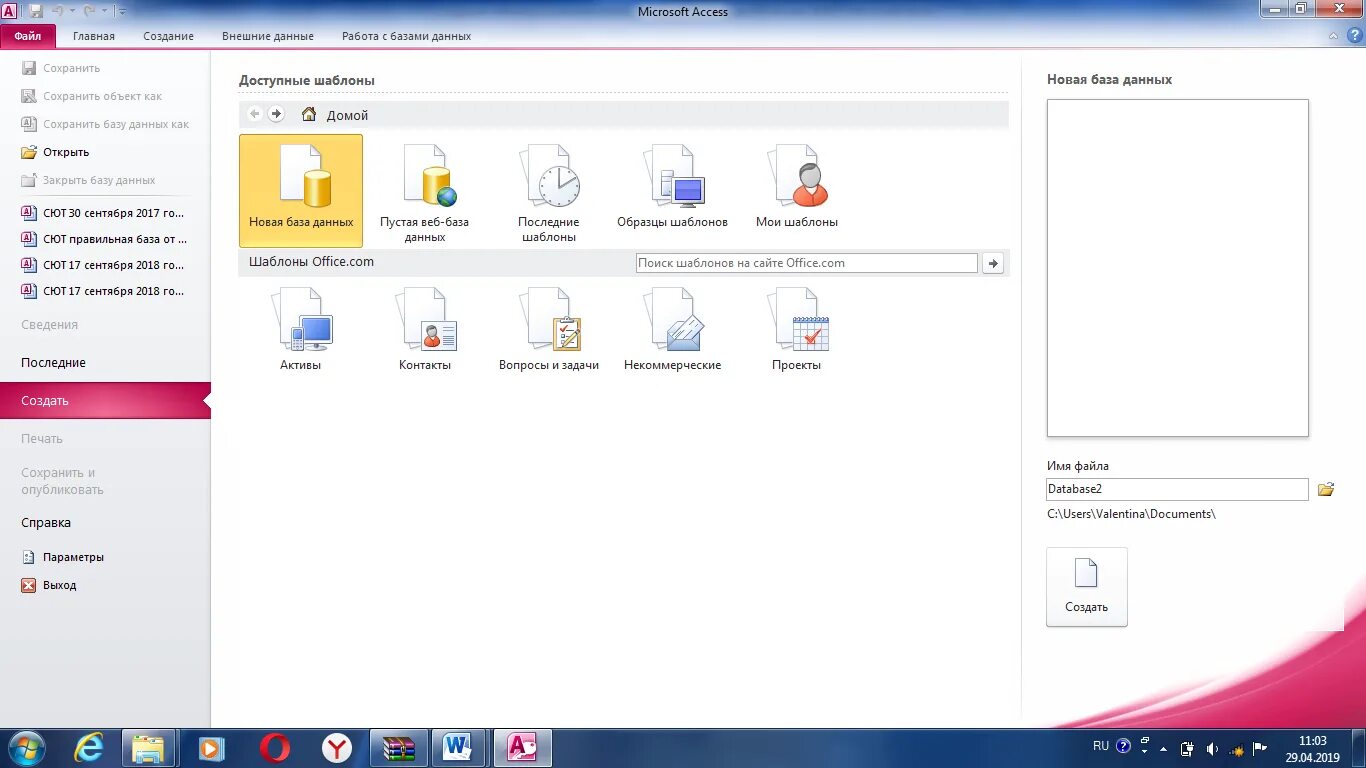
Task: Open Internet Explorer from the taskbar
Action: (x=89, y=748)
